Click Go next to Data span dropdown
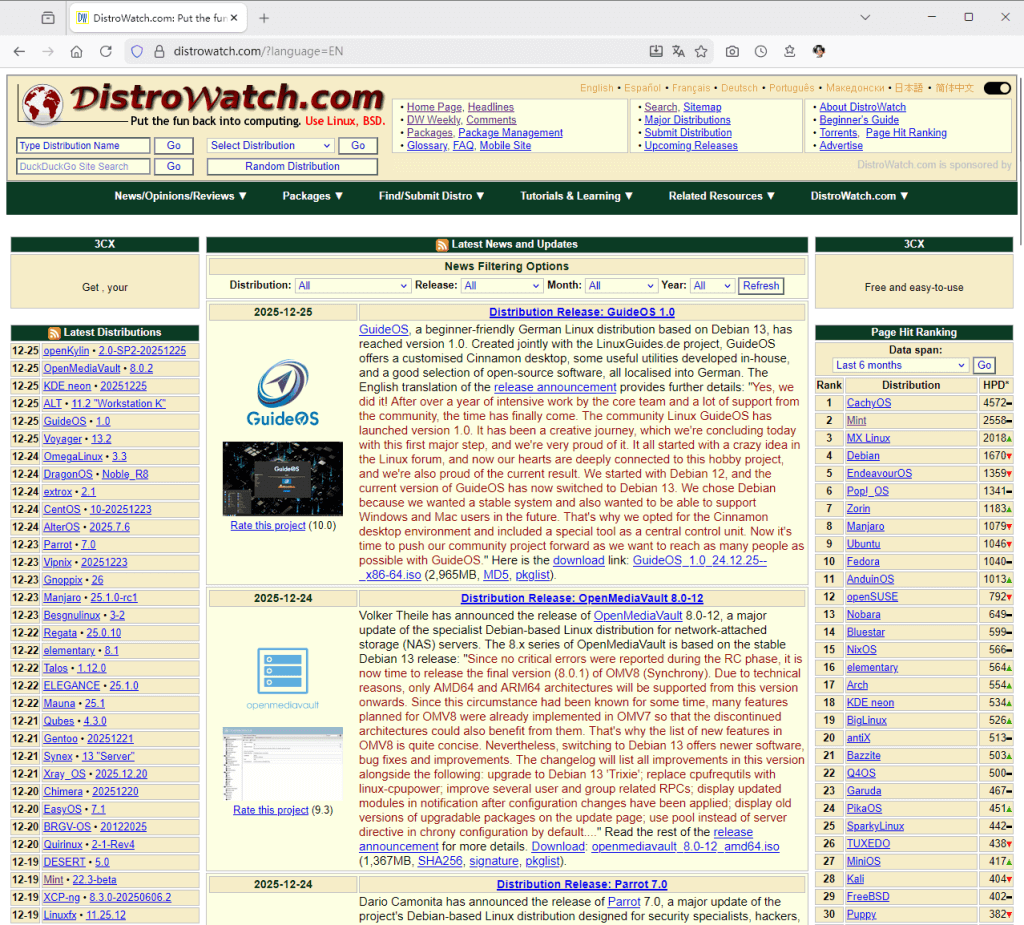Screen dimensions: 1024x925 click(x=984, y=365)
